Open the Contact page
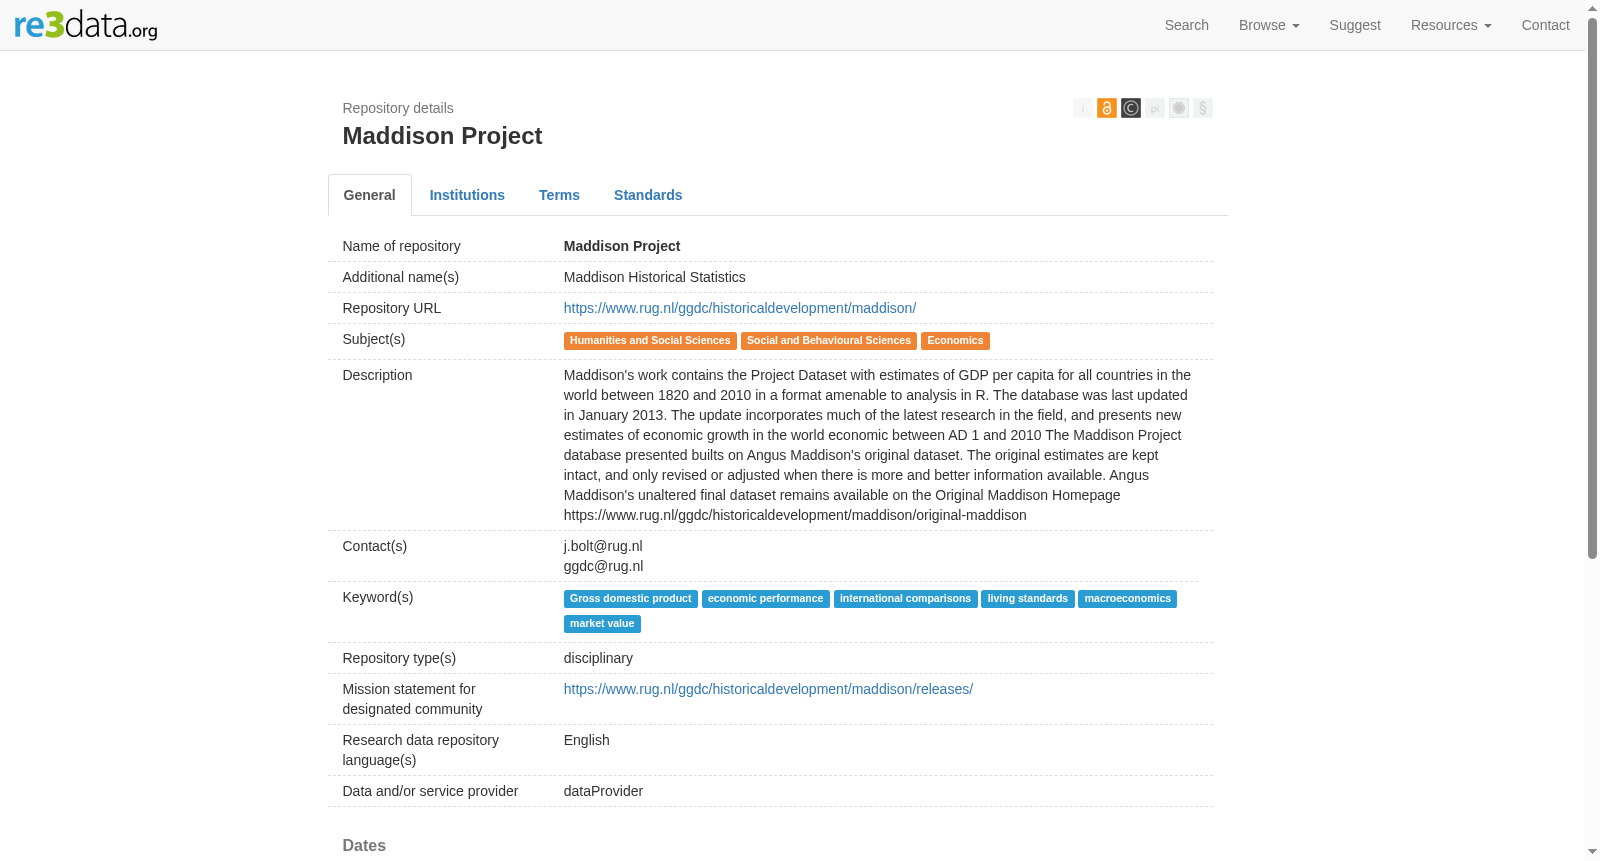Image resolution: width=1600 pixels, height=861 pixels. point(1545,25)
